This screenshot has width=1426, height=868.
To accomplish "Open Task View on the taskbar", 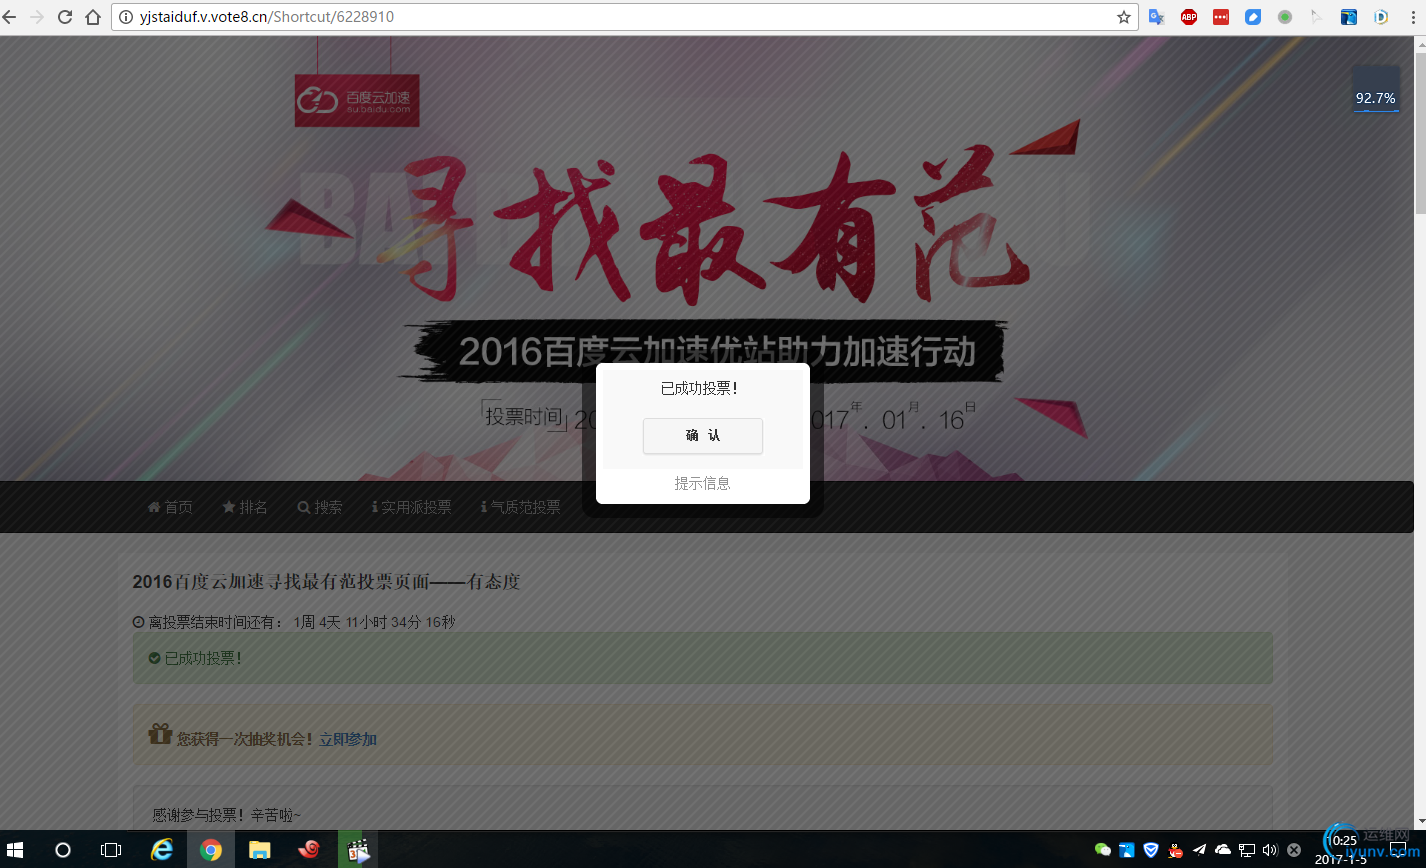I will pyautogui.click(x=111, y=850).
